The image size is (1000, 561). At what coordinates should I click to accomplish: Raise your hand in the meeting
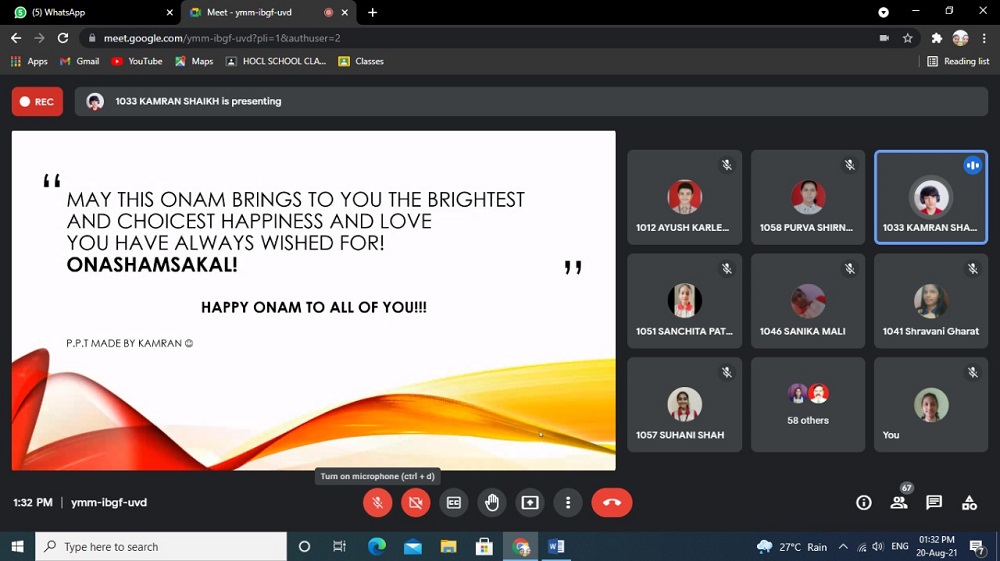click(492, 502)
